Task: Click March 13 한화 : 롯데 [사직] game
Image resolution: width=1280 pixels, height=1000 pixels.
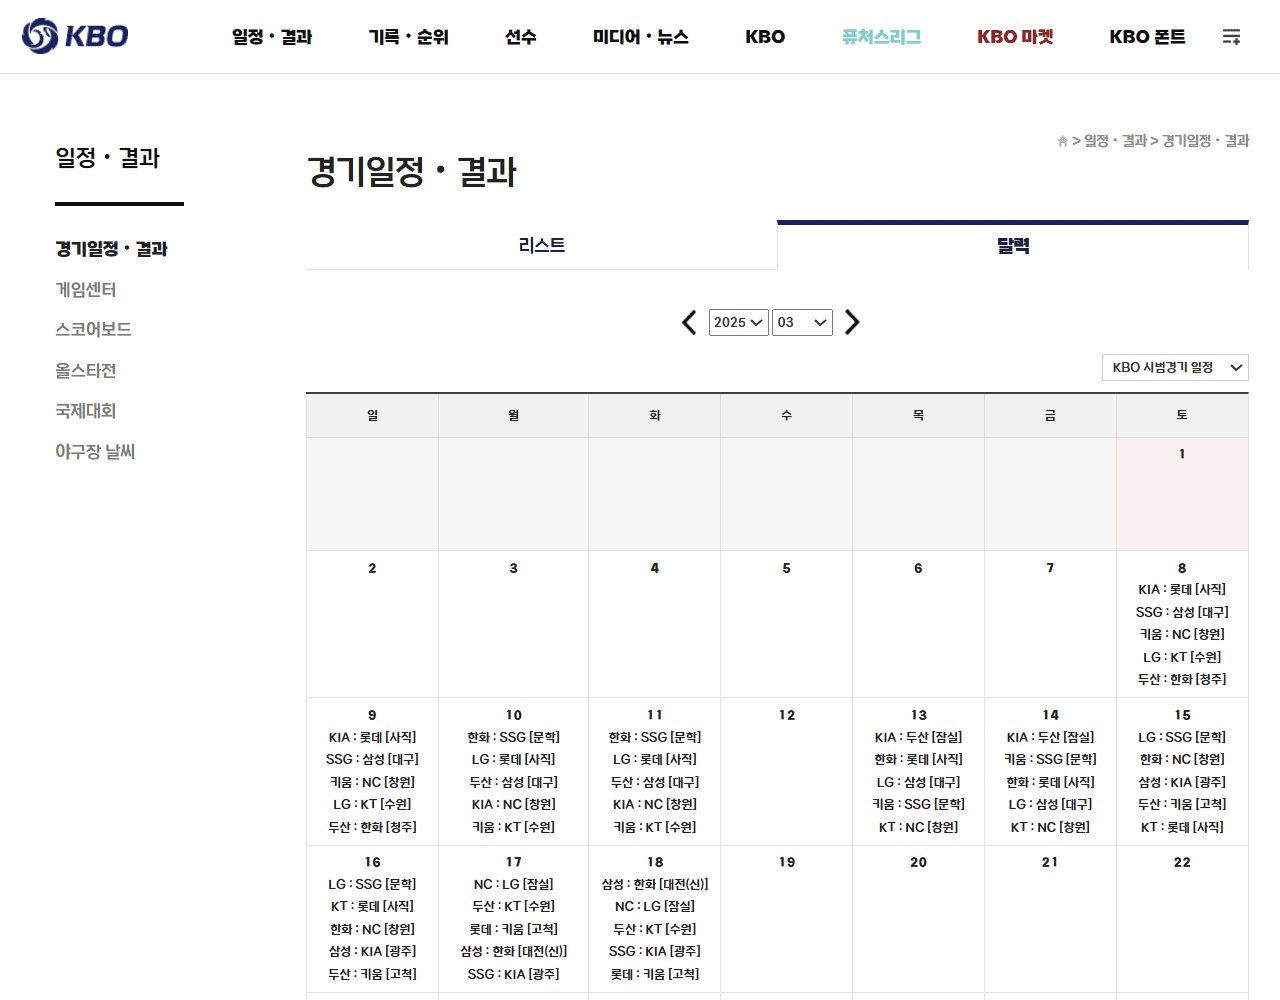Action: coord(918,759)
